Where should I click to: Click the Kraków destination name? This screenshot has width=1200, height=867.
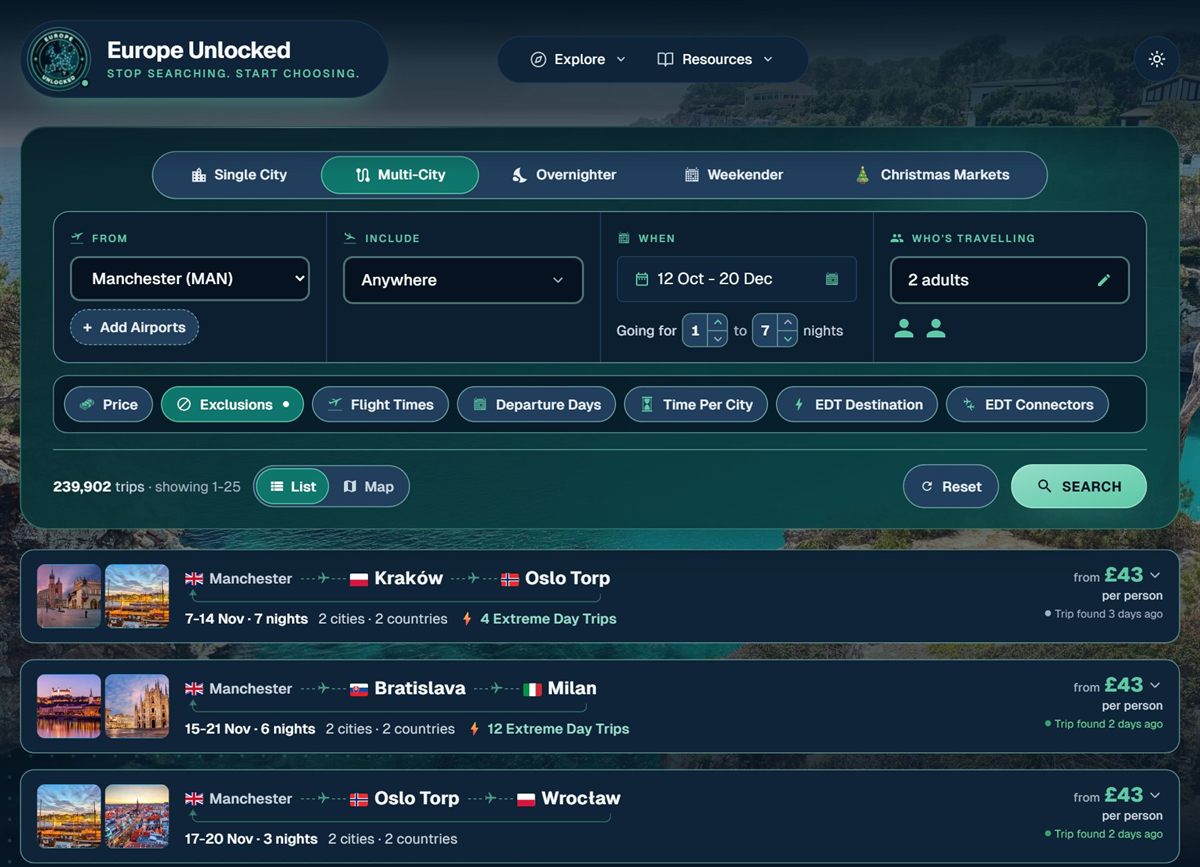[x=408, y=578]
